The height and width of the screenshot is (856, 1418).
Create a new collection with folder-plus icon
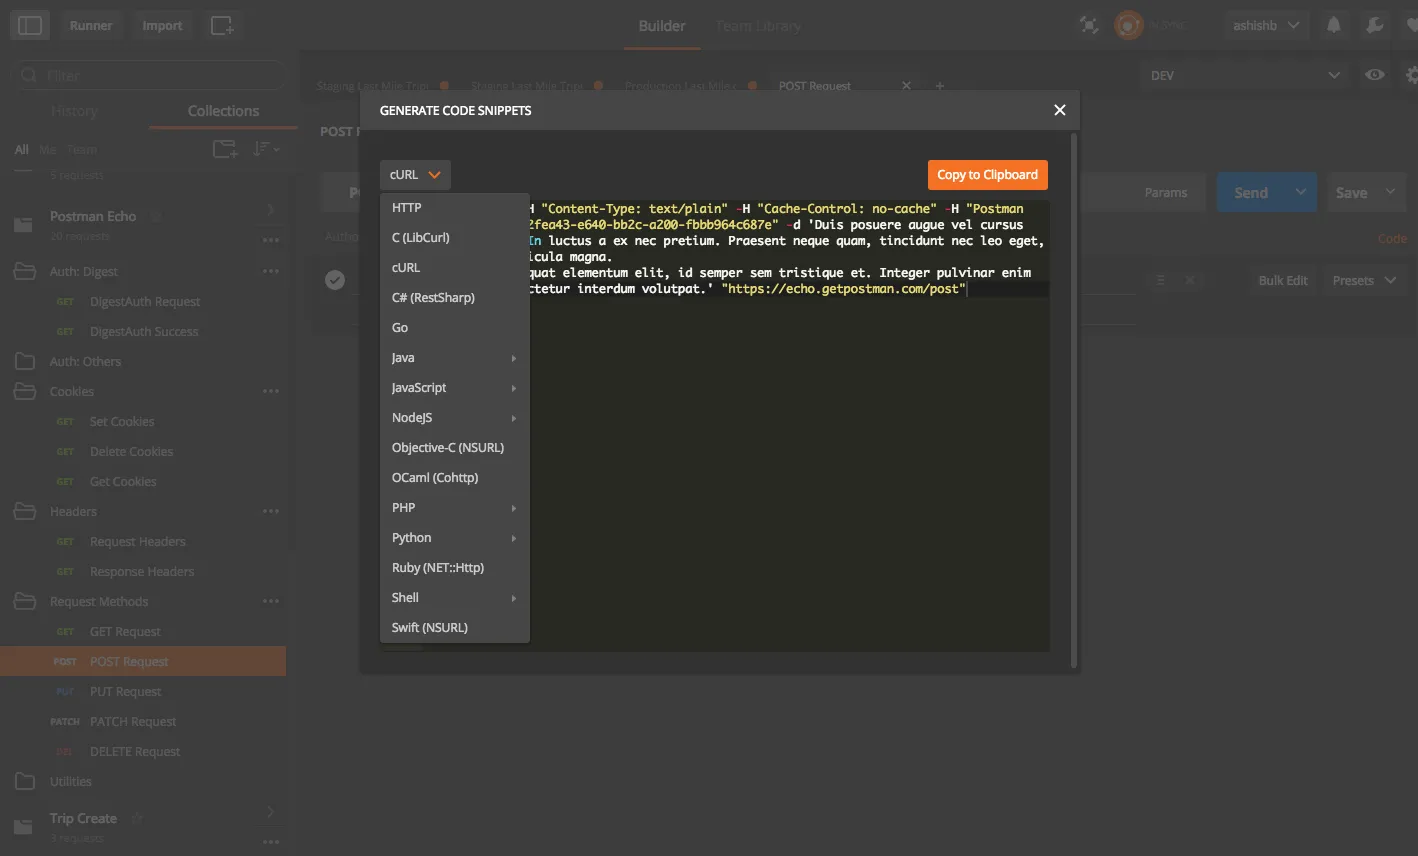click(225, 149)
